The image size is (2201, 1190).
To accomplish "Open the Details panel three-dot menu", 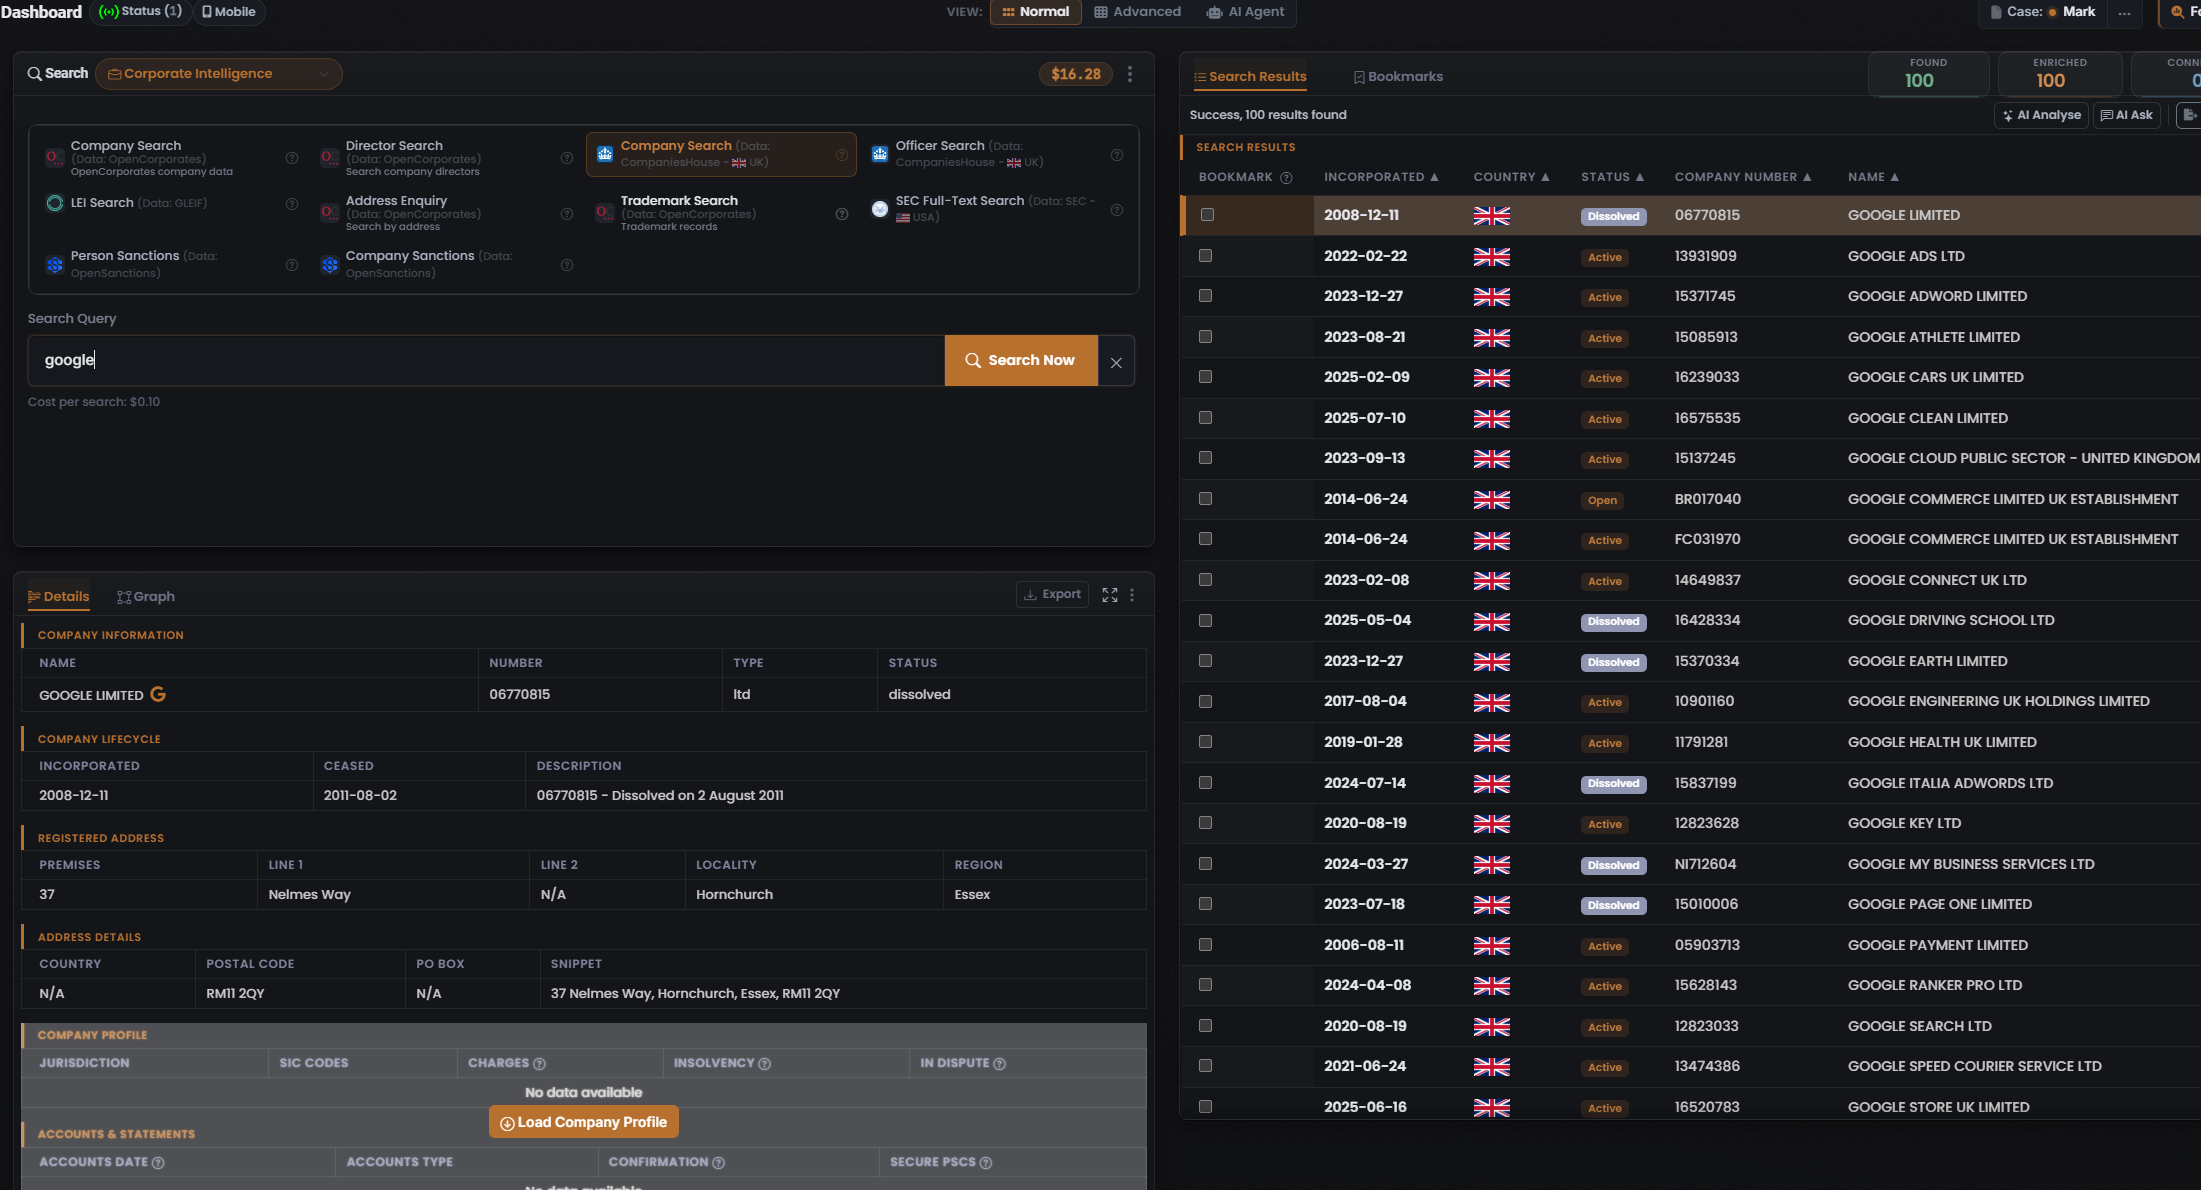I will point(1132,595).
